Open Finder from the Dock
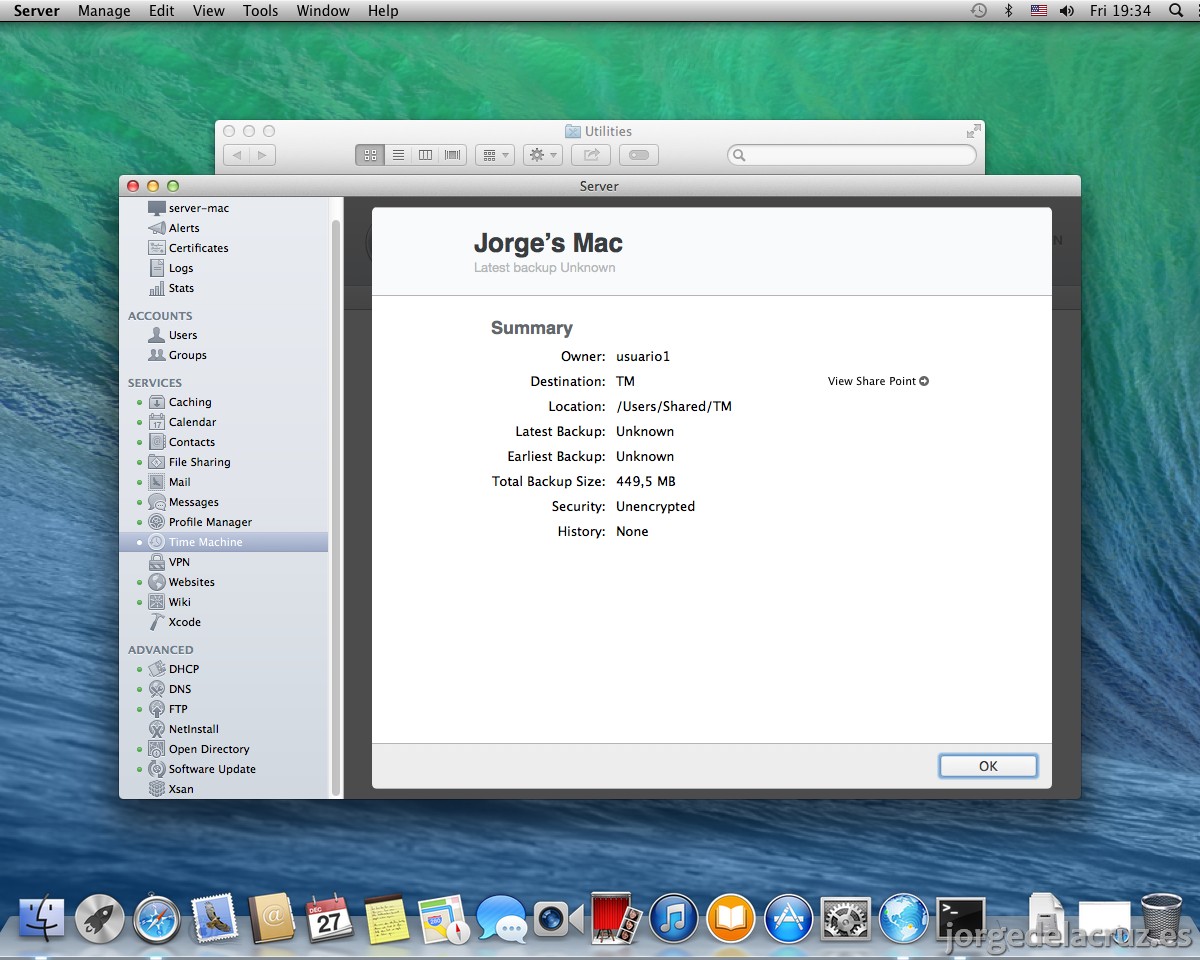The width and height of the screenshot is (1200, 960). [42, 919]
